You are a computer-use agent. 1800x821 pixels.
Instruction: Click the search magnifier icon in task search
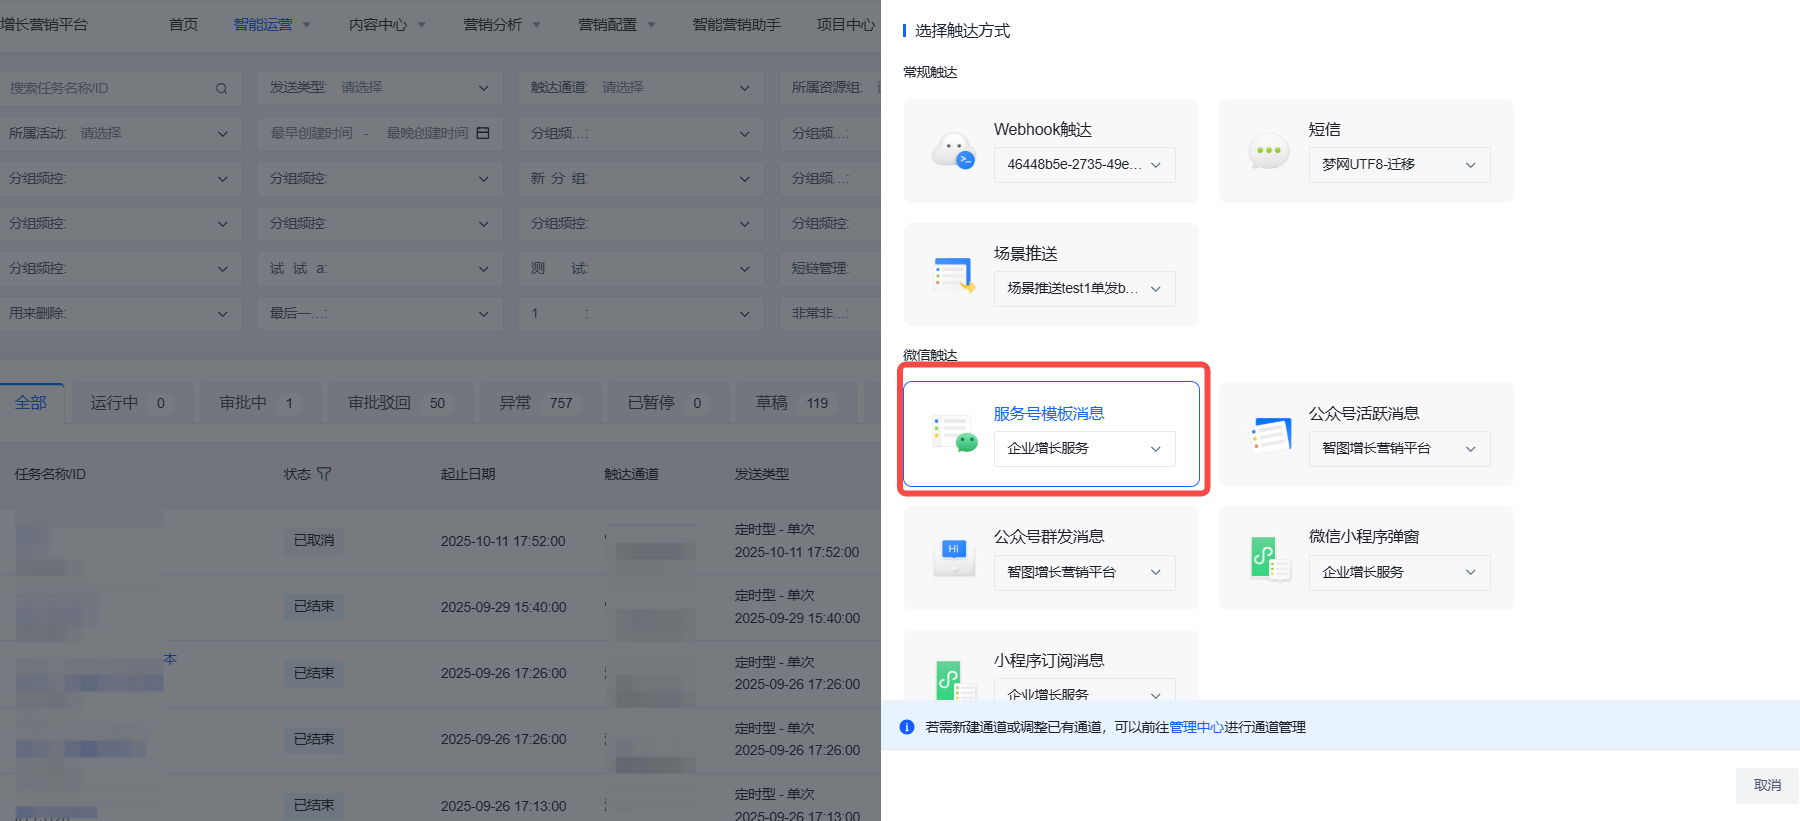(x=221, y=88)
